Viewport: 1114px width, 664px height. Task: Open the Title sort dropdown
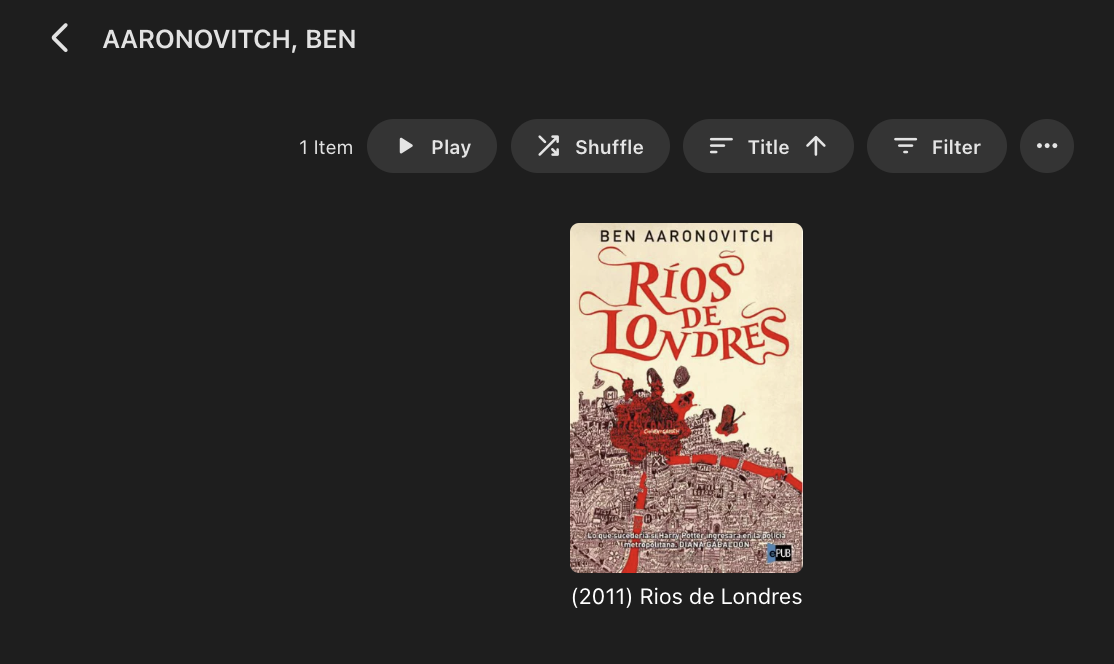tap(768, 147)
